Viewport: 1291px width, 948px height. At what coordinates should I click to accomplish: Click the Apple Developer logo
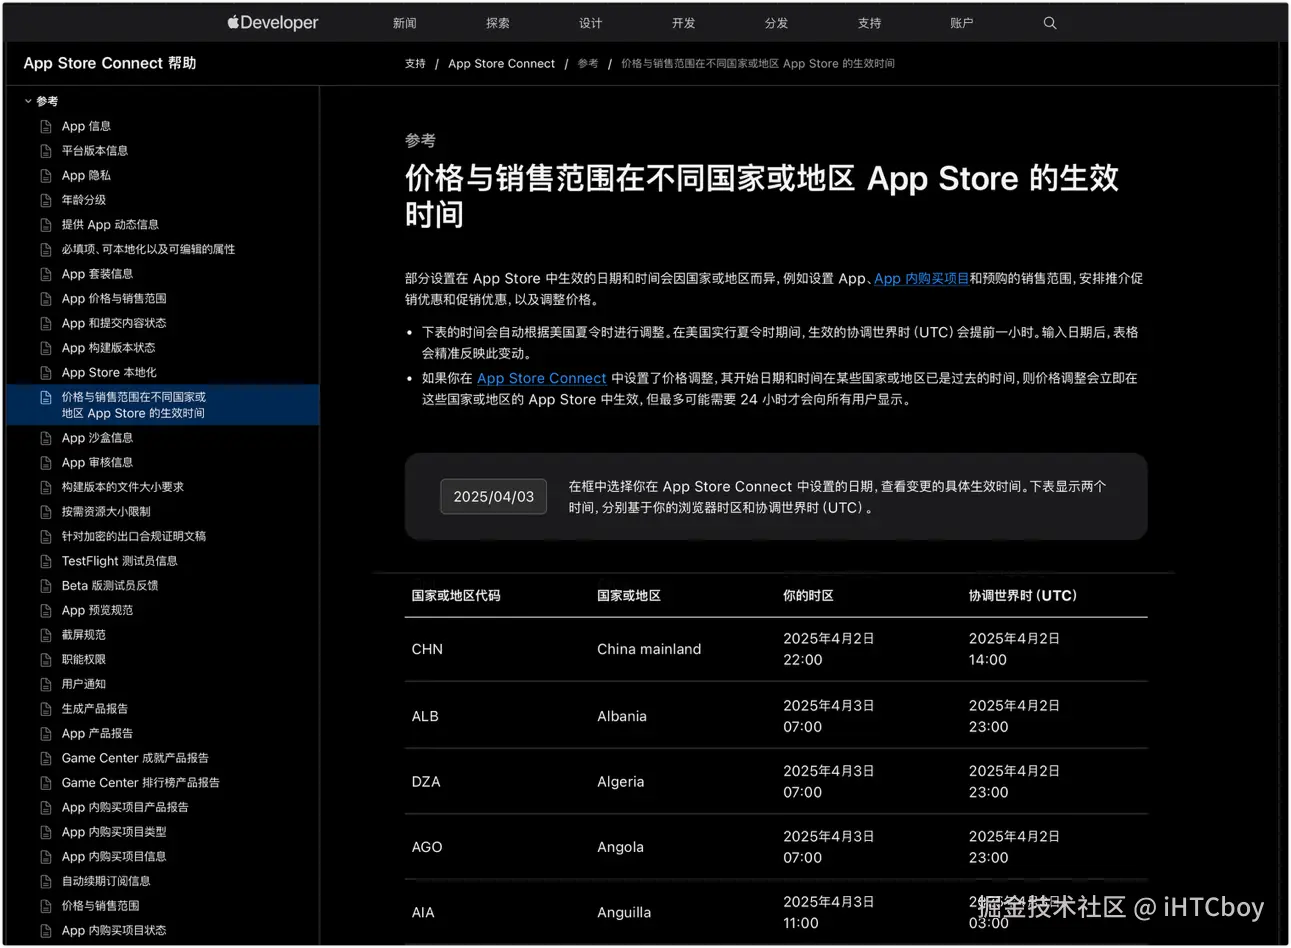pos(271,22)
